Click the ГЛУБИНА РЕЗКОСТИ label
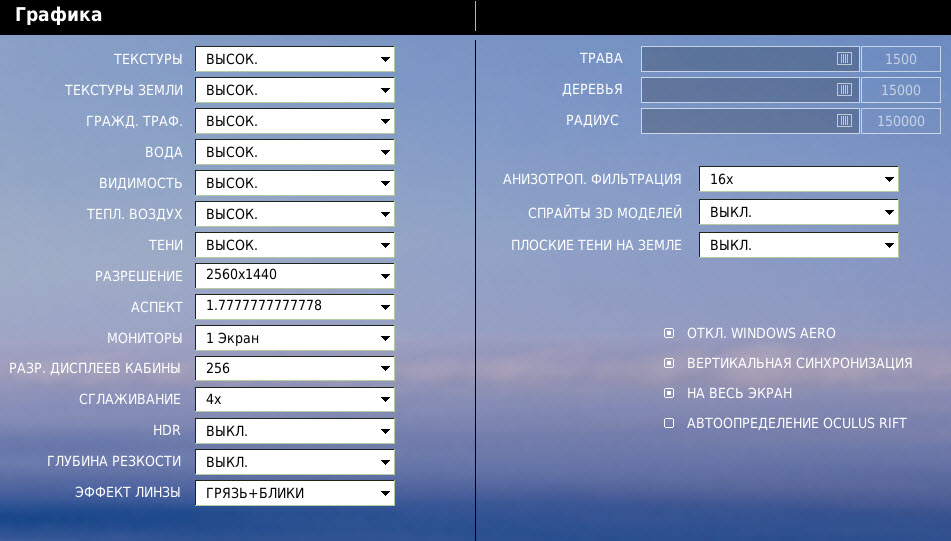This screenshot has height=541, width=951. pos(114,461)
